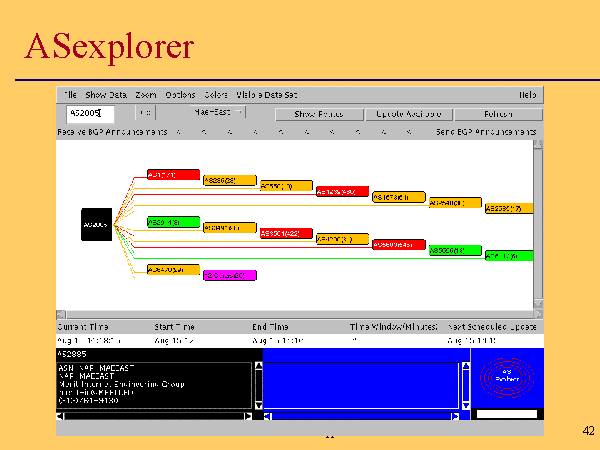Click the black info pane's vertical scrollbar
The width and height of the screenshot is (600, 450).
(x=258, y=385)
